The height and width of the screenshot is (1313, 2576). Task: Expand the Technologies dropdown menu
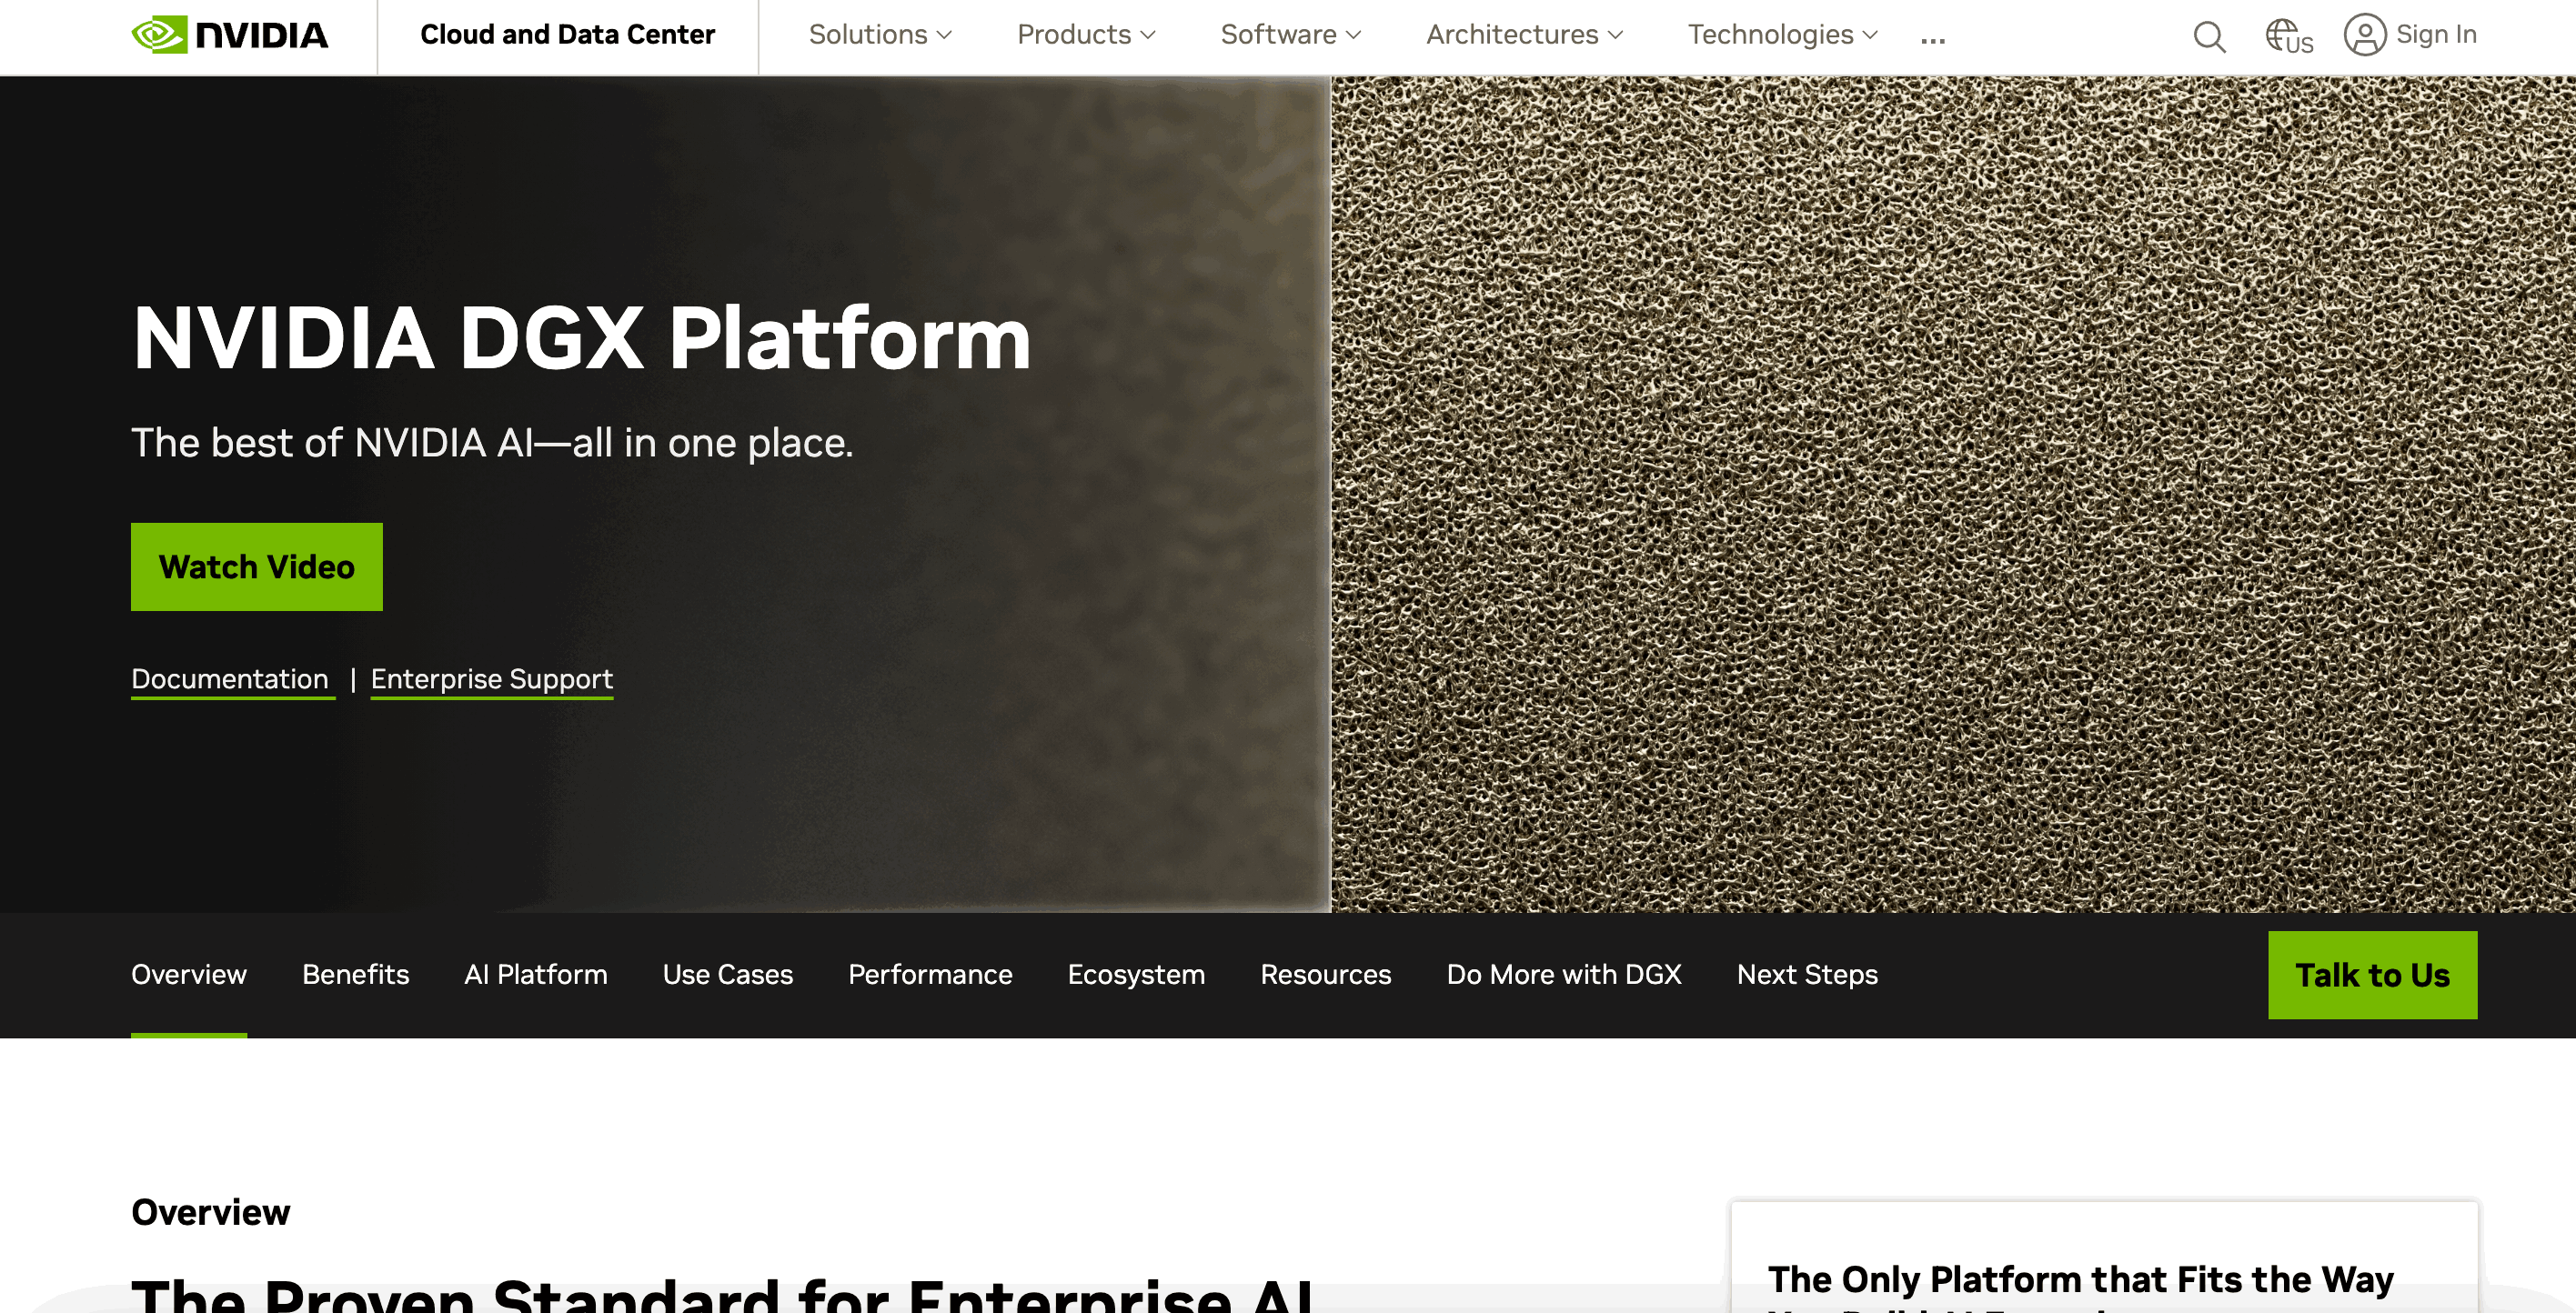coord(1783,35)
